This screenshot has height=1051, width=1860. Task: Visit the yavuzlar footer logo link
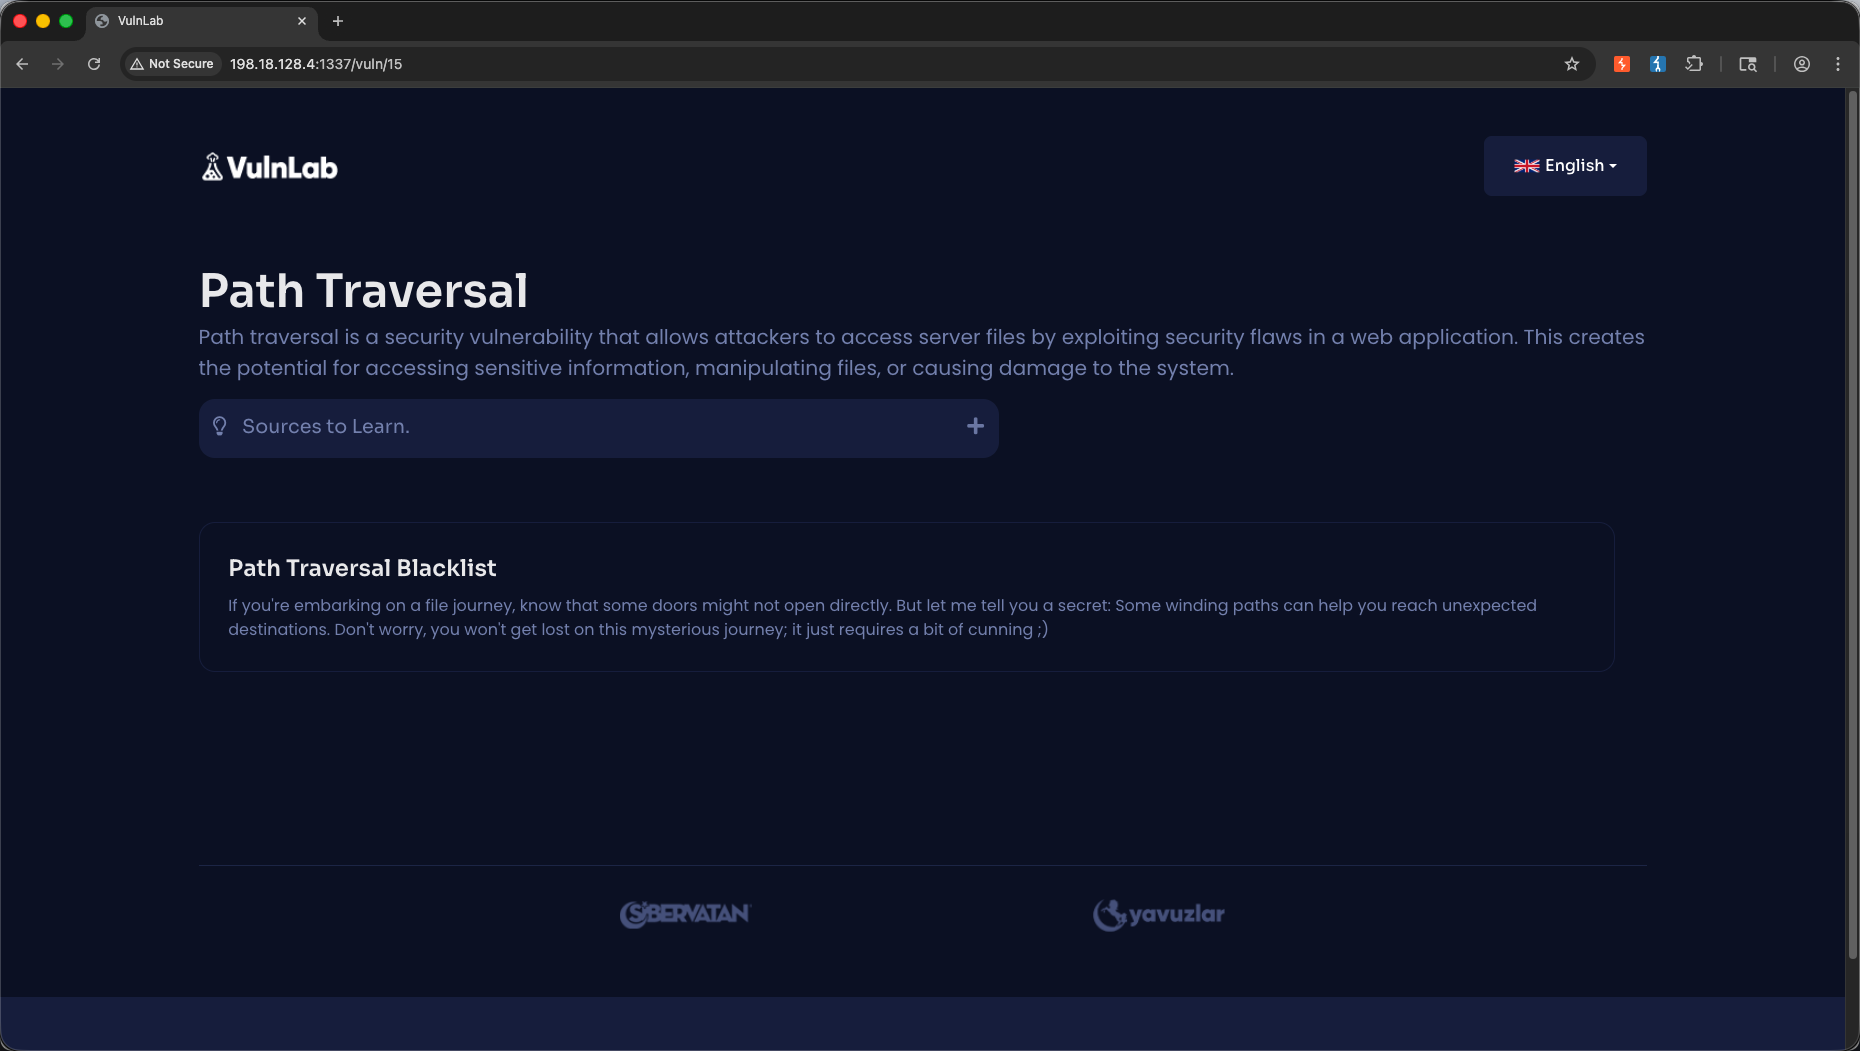(1158, 914)
